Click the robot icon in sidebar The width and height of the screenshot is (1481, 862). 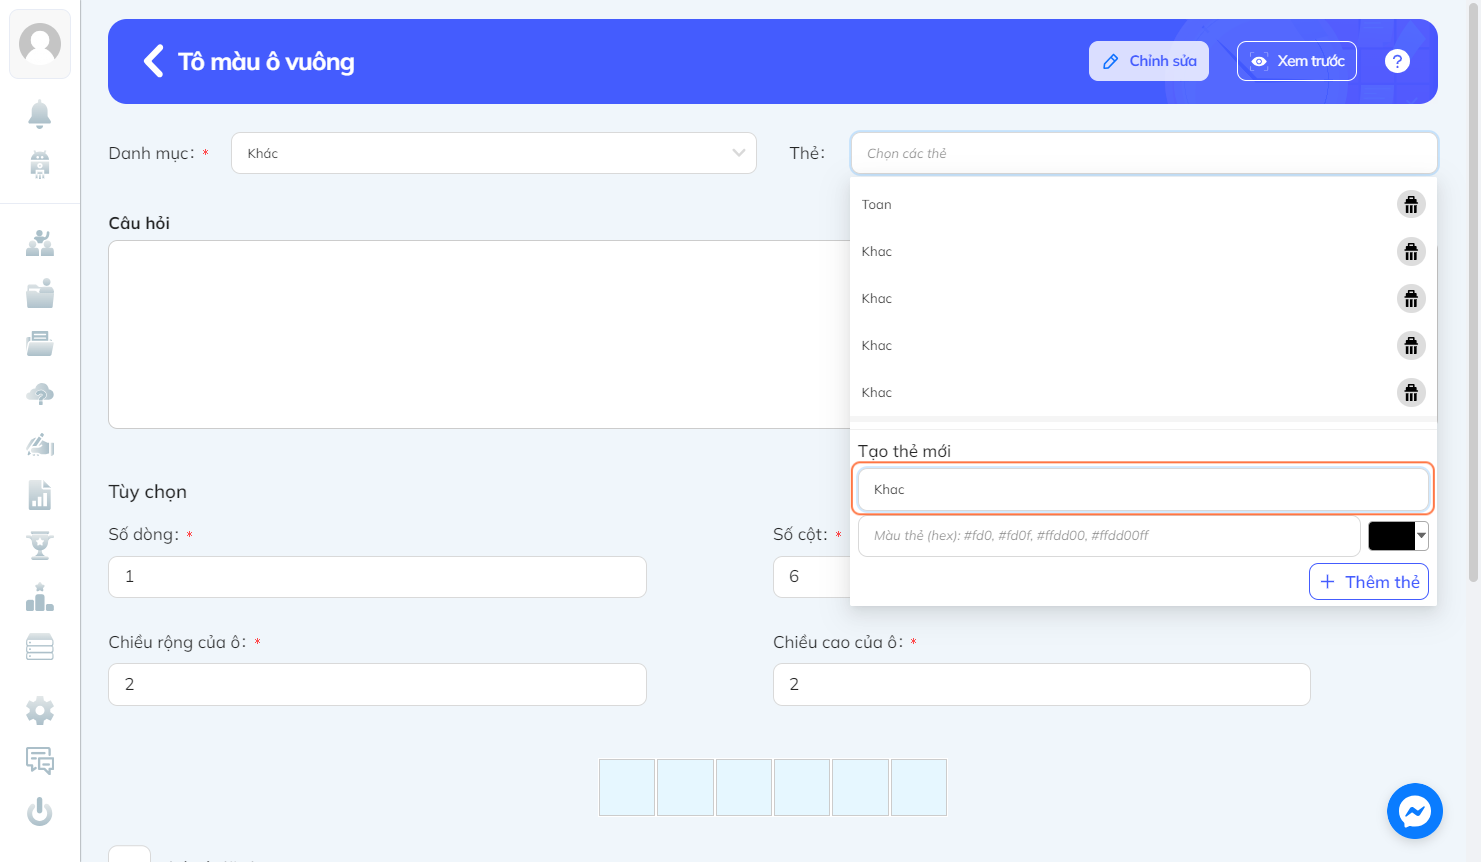[x=40, y=163]
